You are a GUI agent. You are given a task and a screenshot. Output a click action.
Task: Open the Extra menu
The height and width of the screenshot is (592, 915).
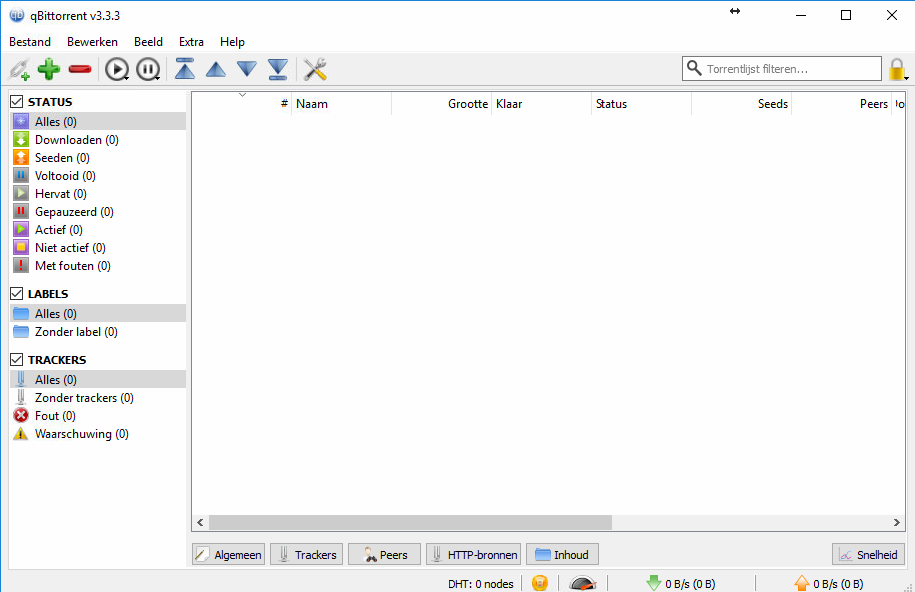[x=191, y=42]
